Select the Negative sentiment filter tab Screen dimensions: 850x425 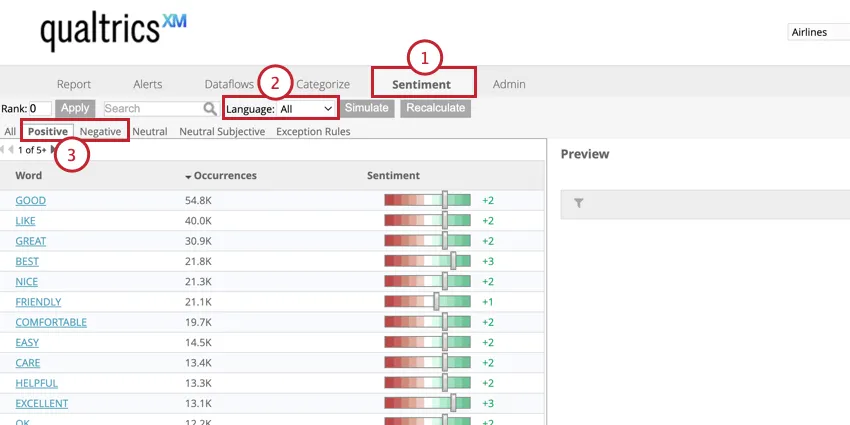(x=101, y=131)
